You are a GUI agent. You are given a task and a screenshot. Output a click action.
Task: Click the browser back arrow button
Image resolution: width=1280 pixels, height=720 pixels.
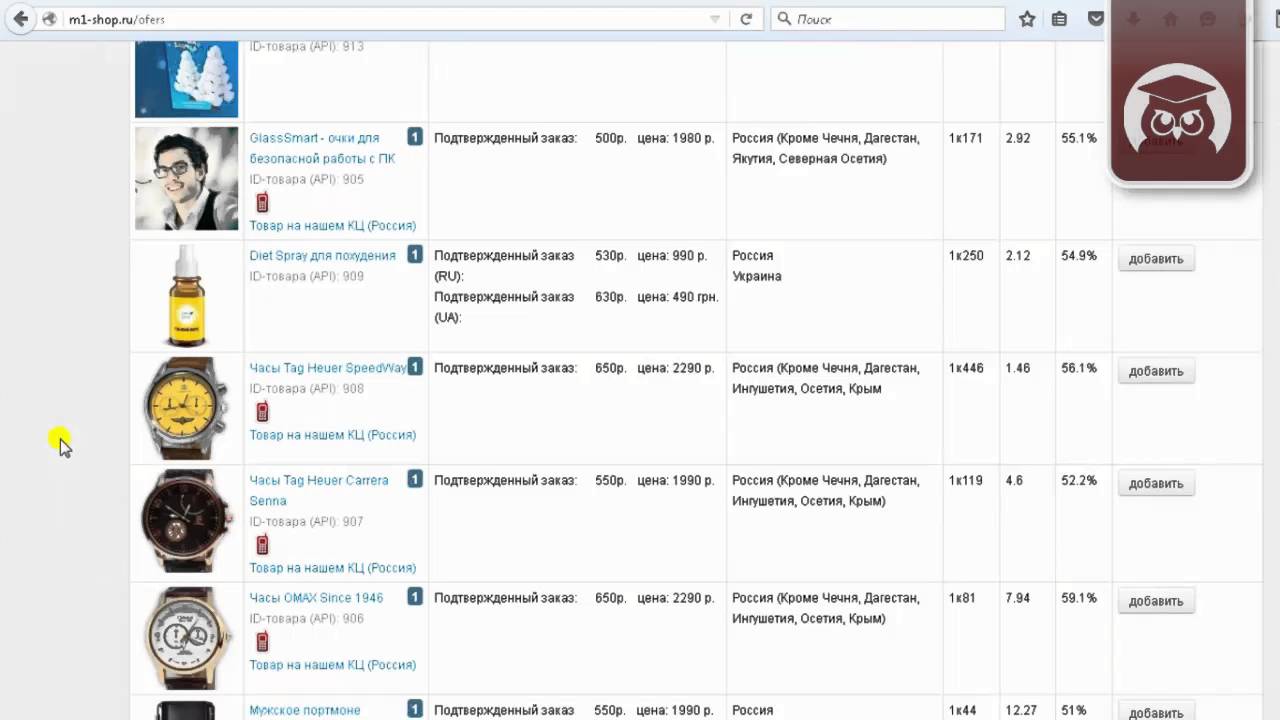click(x=20, y=19)
